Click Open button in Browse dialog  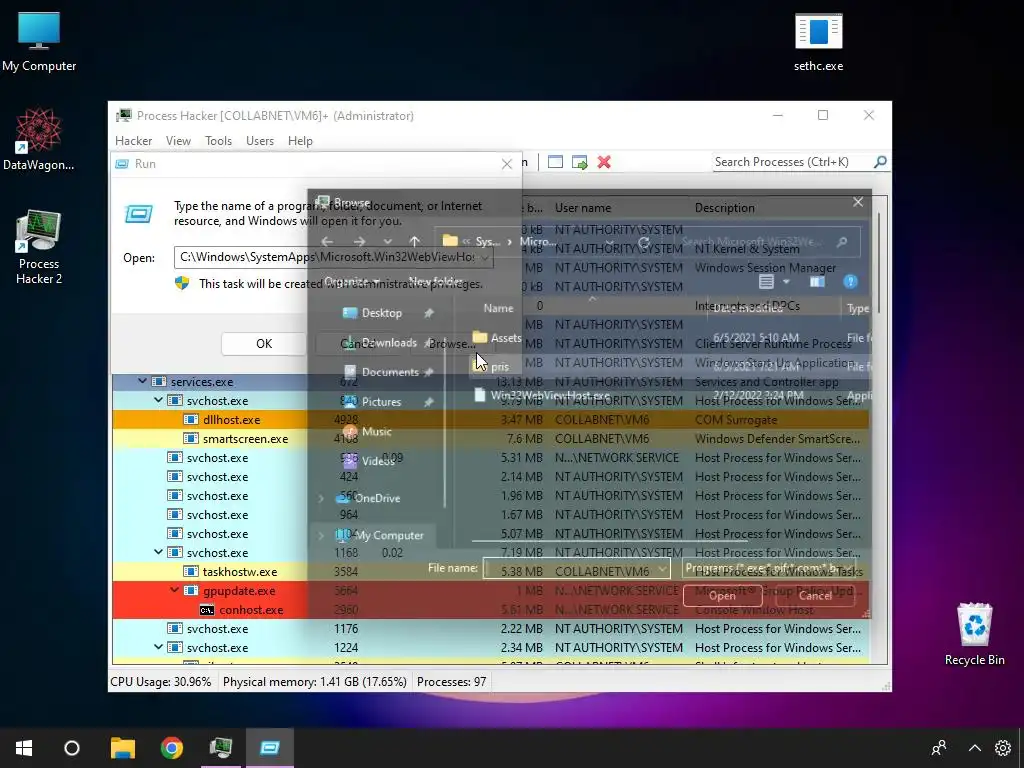coord(722,596)
